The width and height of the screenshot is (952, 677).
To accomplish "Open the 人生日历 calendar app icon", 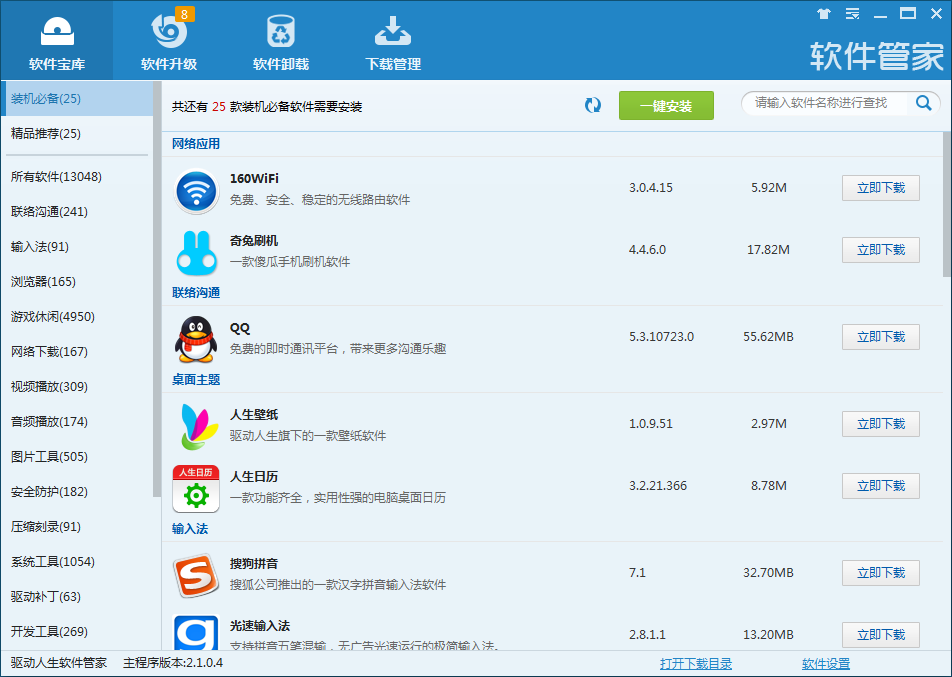I will pyautogui.click(x=196, y=486).
